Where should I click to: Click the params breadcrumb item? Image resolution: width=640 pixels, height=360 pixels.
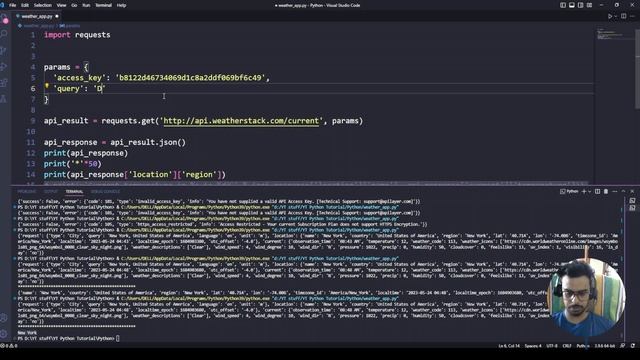(70, 26)
